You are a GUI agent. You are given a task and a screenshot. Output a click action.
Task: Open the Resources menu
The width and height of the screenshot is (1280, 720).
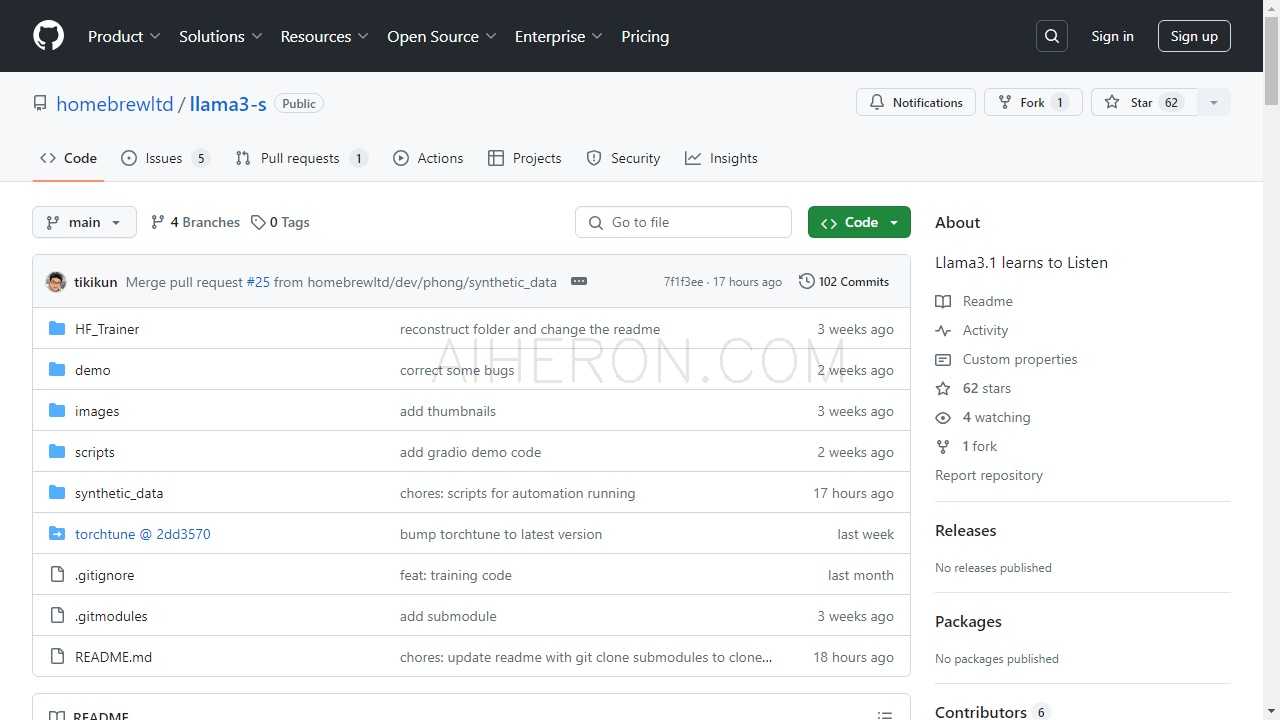click(x=324, y=36)
